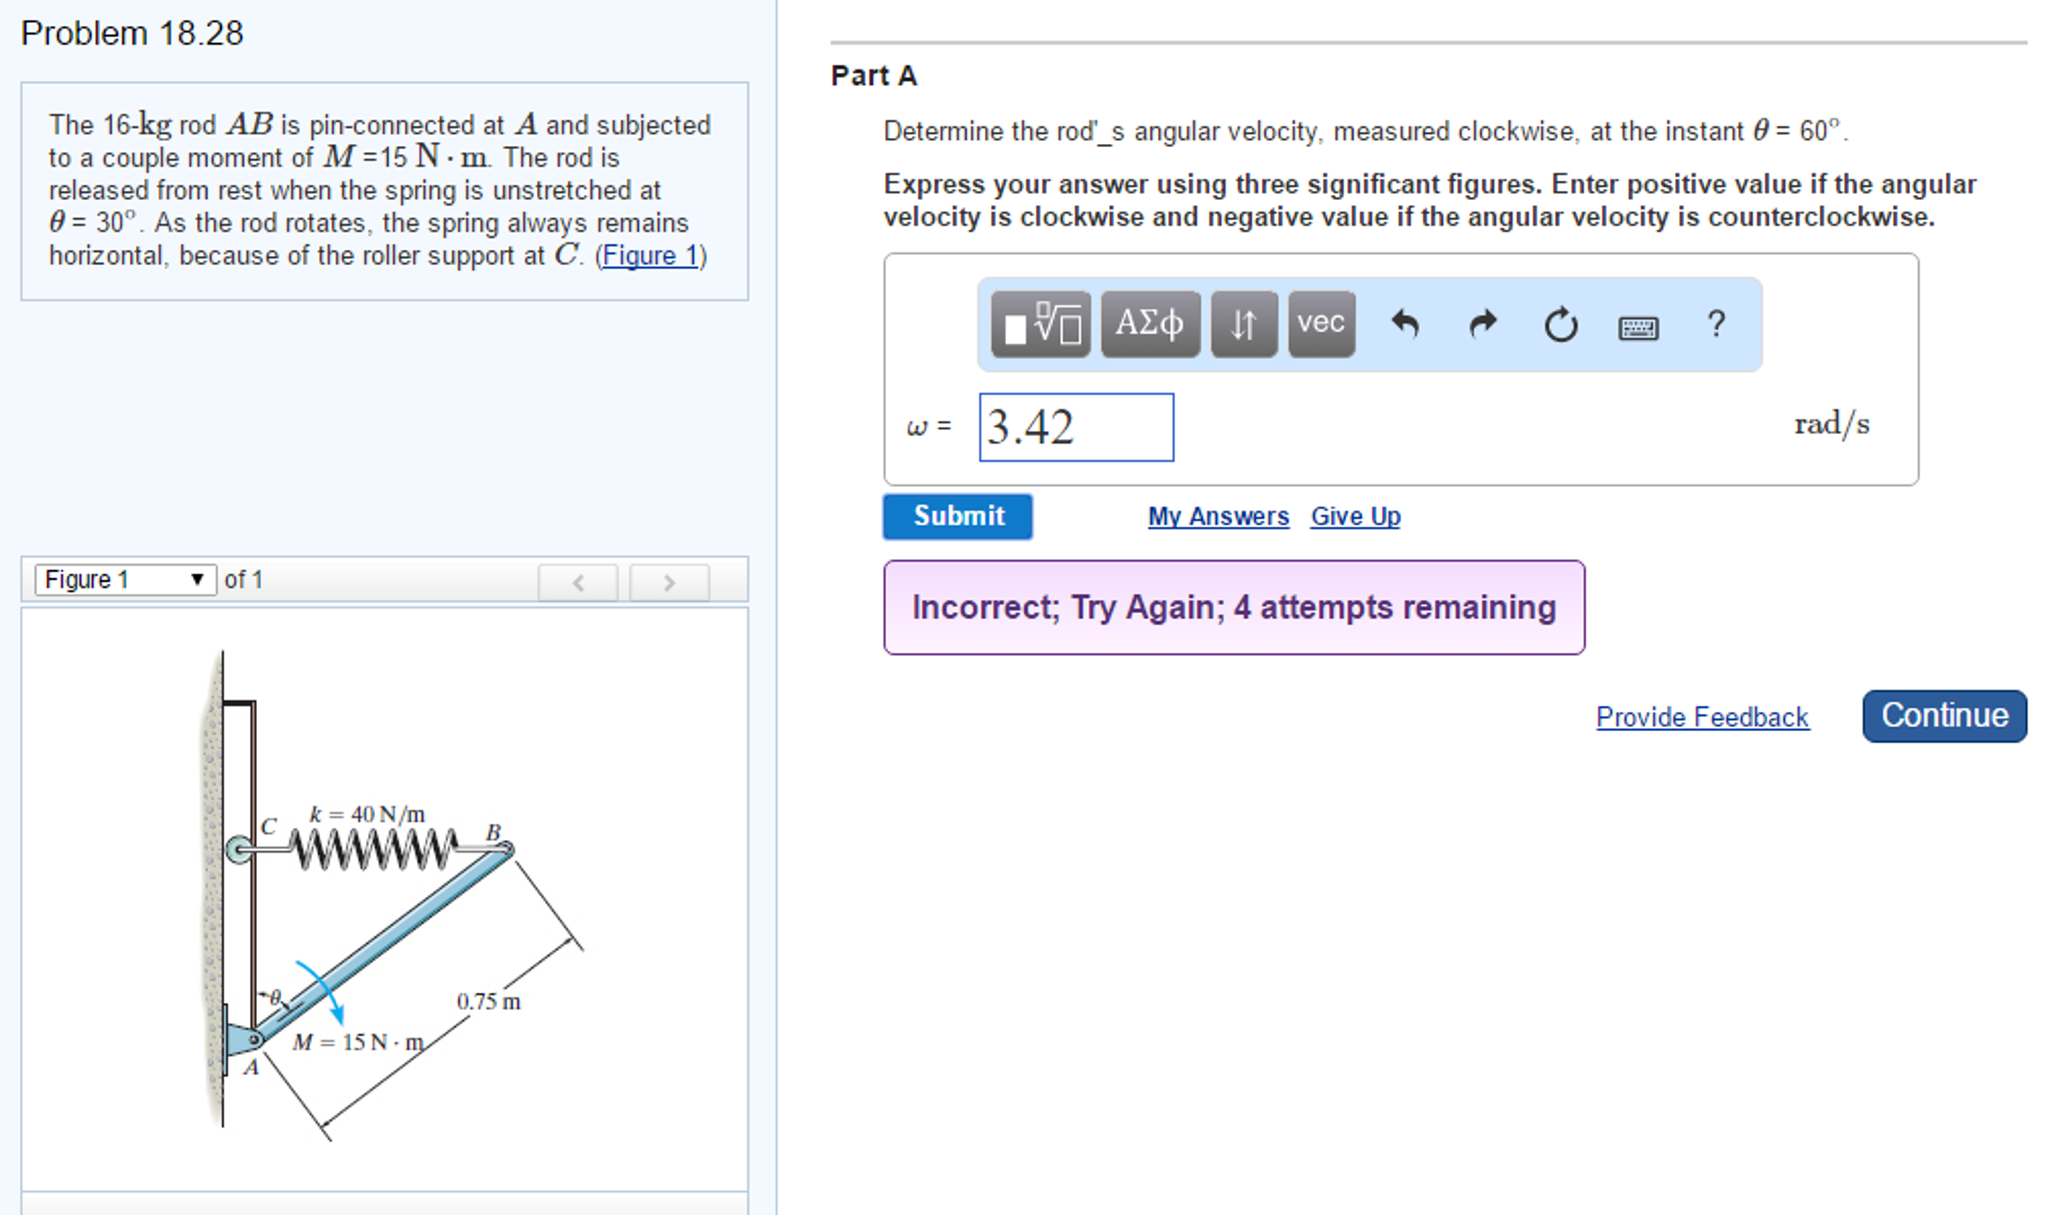Click the subscript/superscript arrows tool
2046x1215 pixels.
click(x=1243, y=324)
